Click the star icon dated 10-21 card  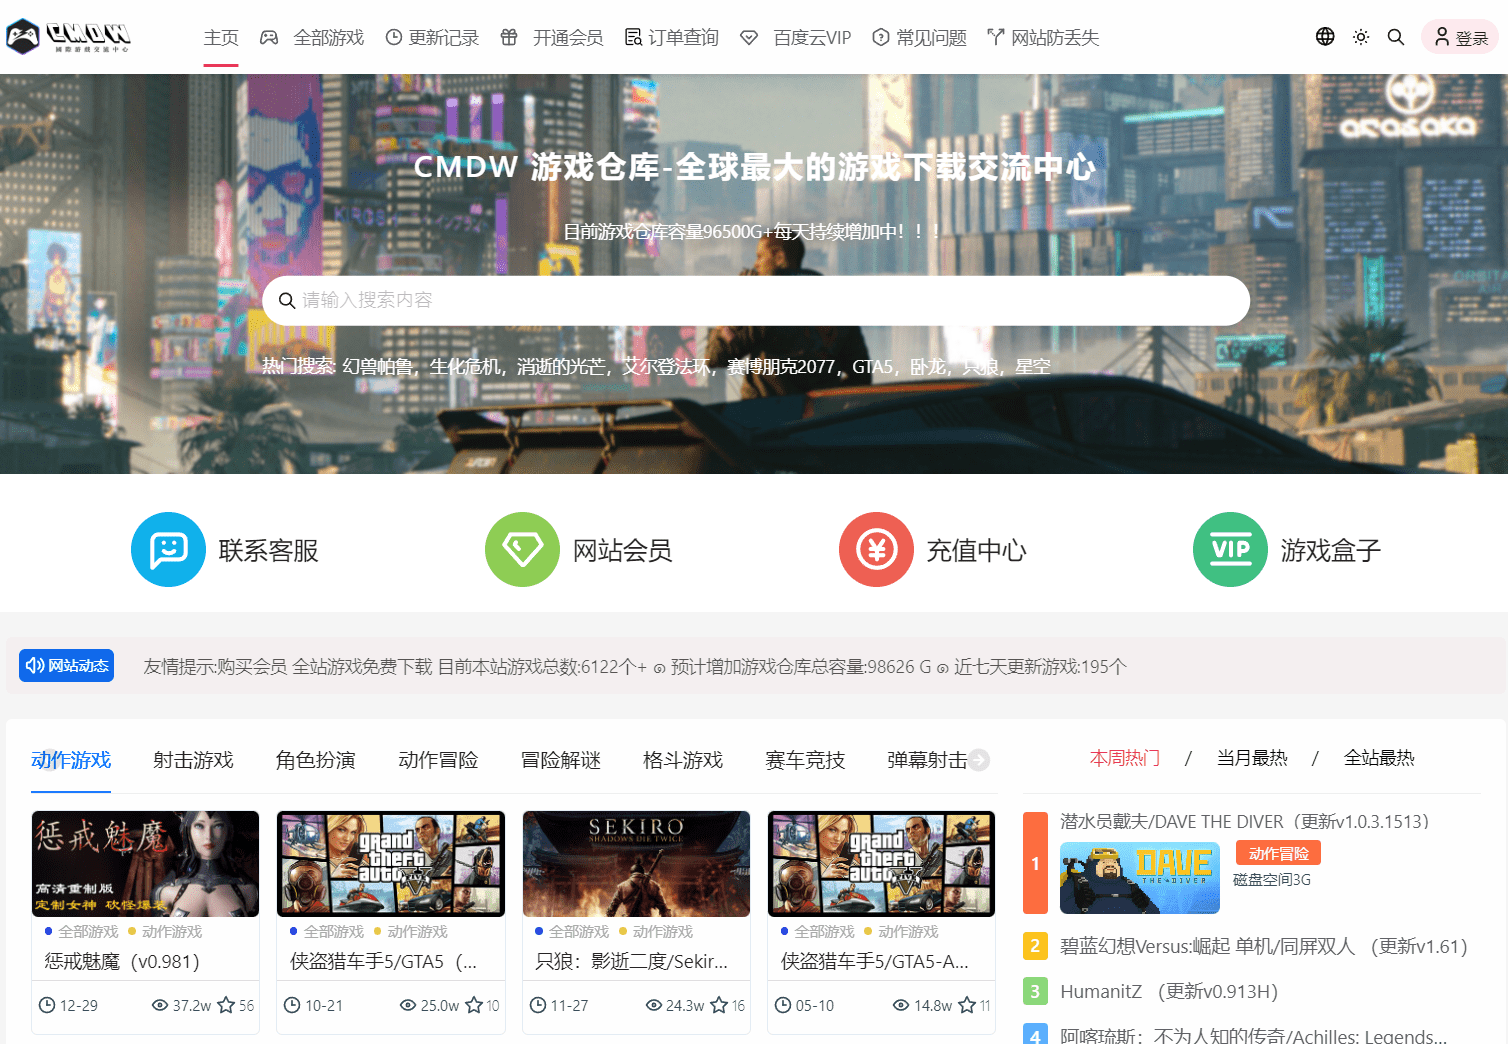coord(474,1005)
